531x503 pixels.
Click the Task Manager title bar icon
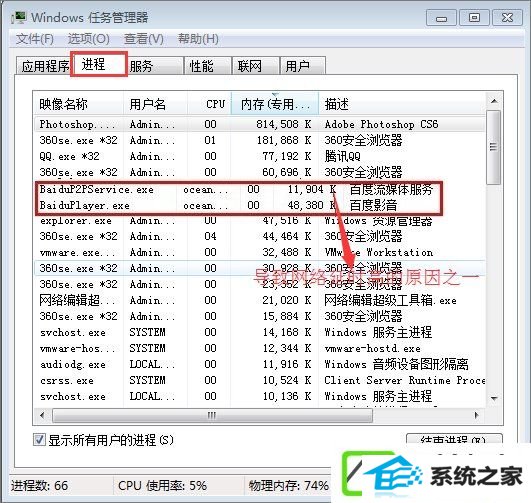[x=19, y=18]
